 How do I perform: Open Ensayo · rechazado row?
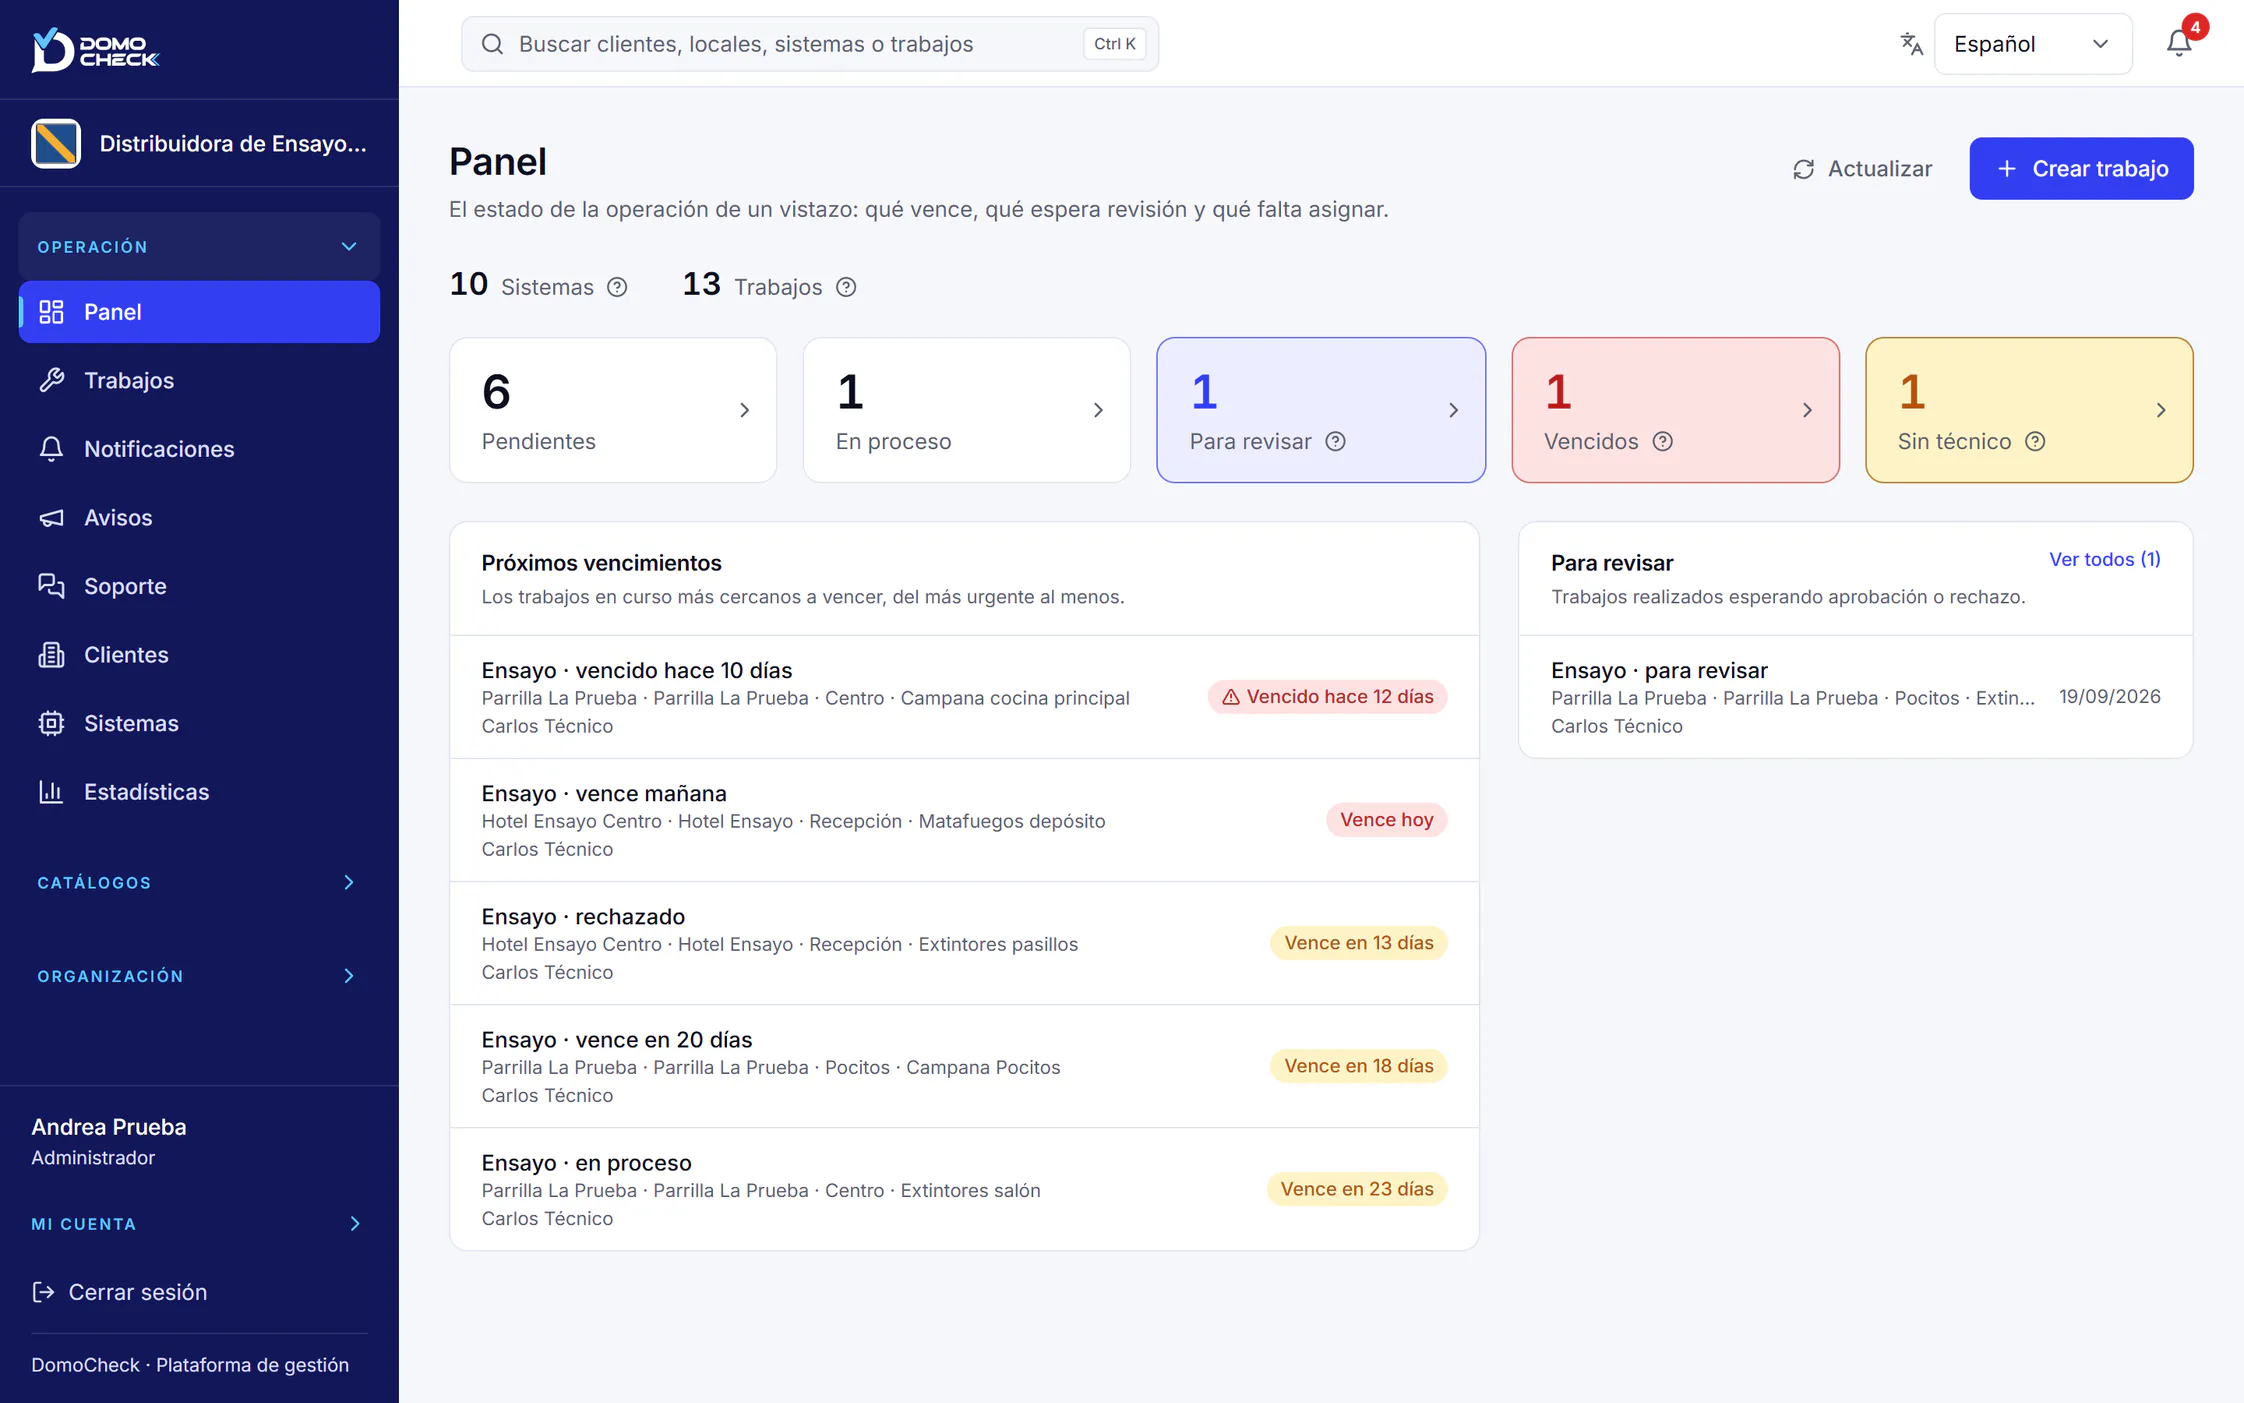964,943
